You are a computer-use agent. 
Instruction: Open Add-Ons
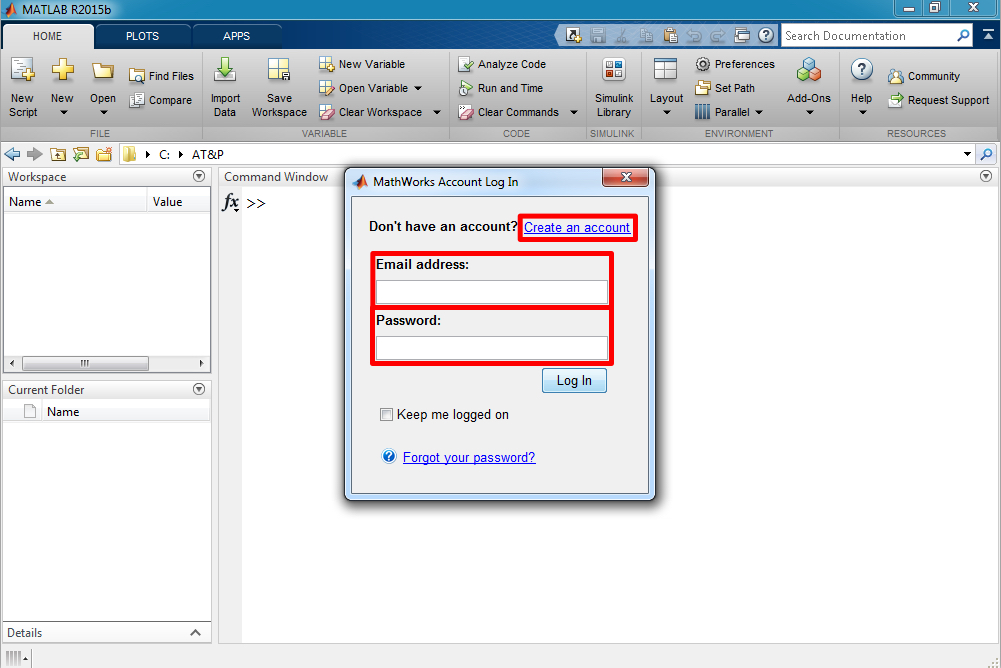[809, 86]
